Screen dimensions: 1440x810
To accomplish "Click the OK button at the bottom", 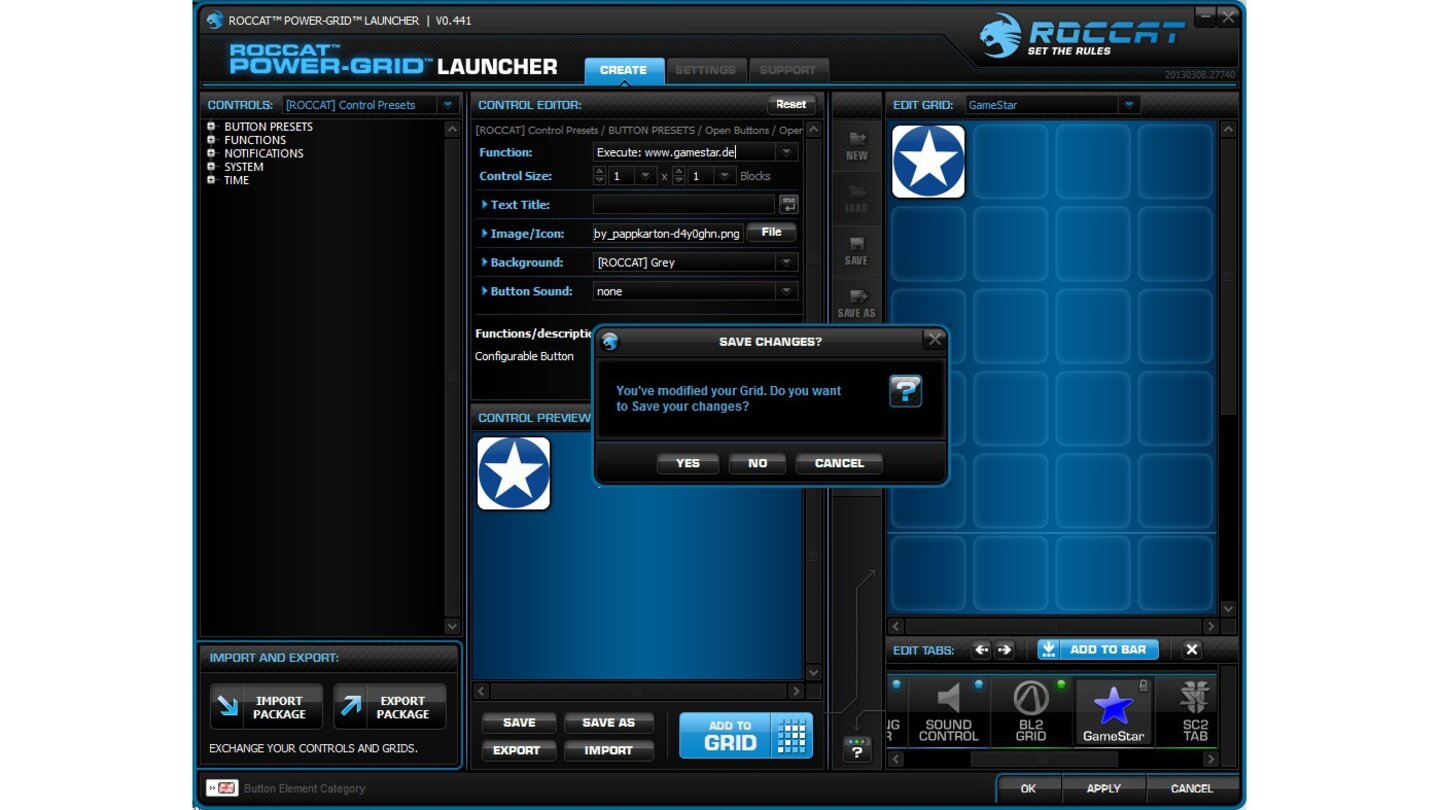I will pyautogui.click(x=1028, y=788).
